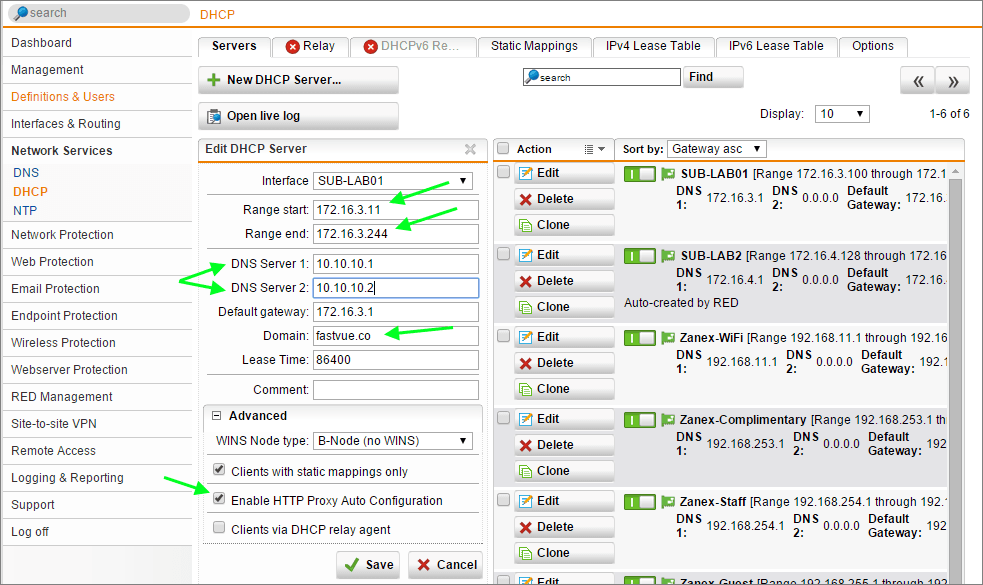The width and height of the screenshot is (983, 585).
Task: Click the sidebar search field
Action: (x=100, y=13)
